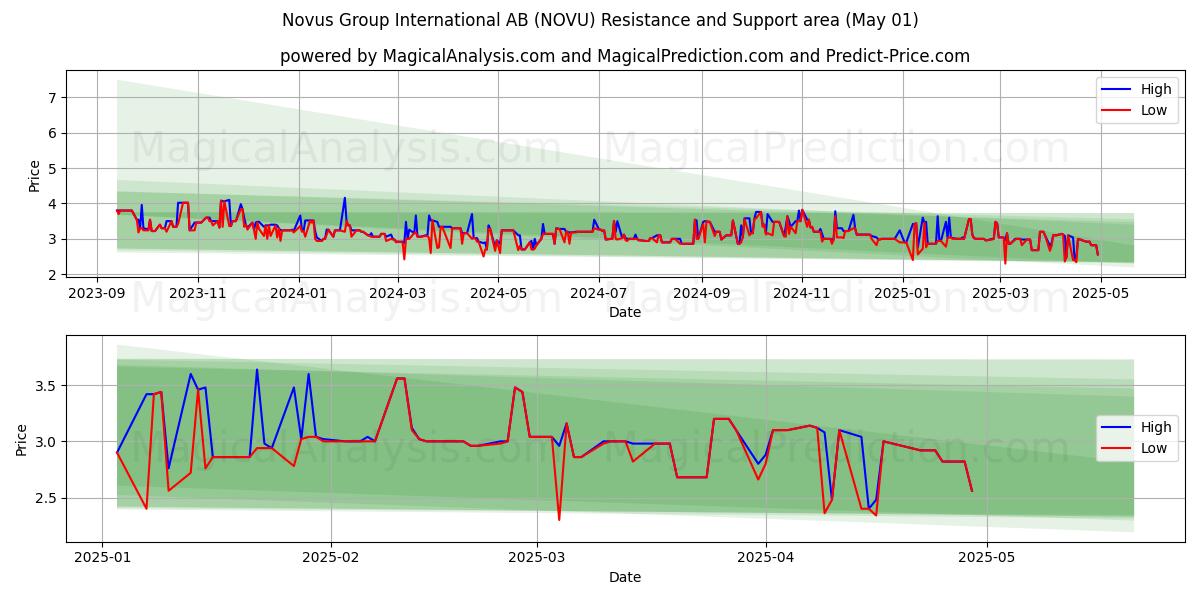1200x600 pixels.
Task: Select the '2025-05' tick label on top x-axis
Action: pos(1101,293)
